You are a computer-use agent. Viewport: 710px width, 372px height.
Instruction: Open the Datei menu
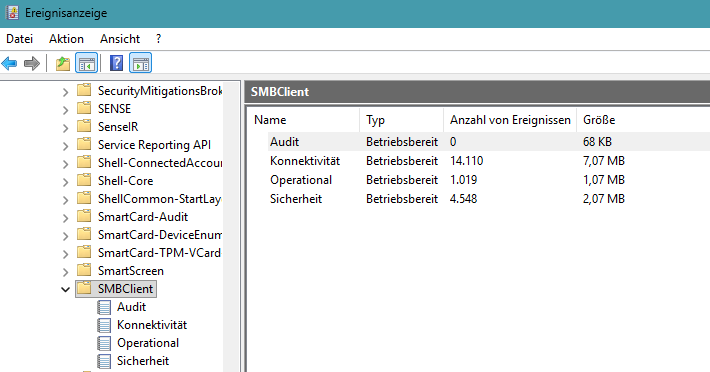pos(19,39)
